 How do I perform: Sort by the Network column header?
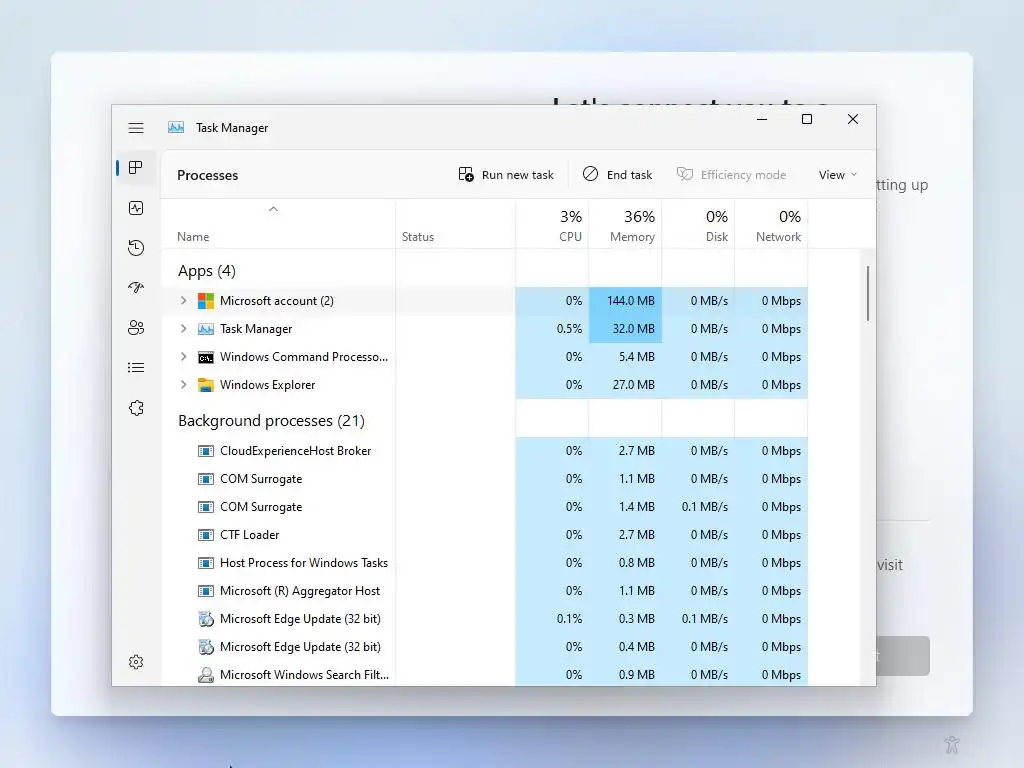771,224
